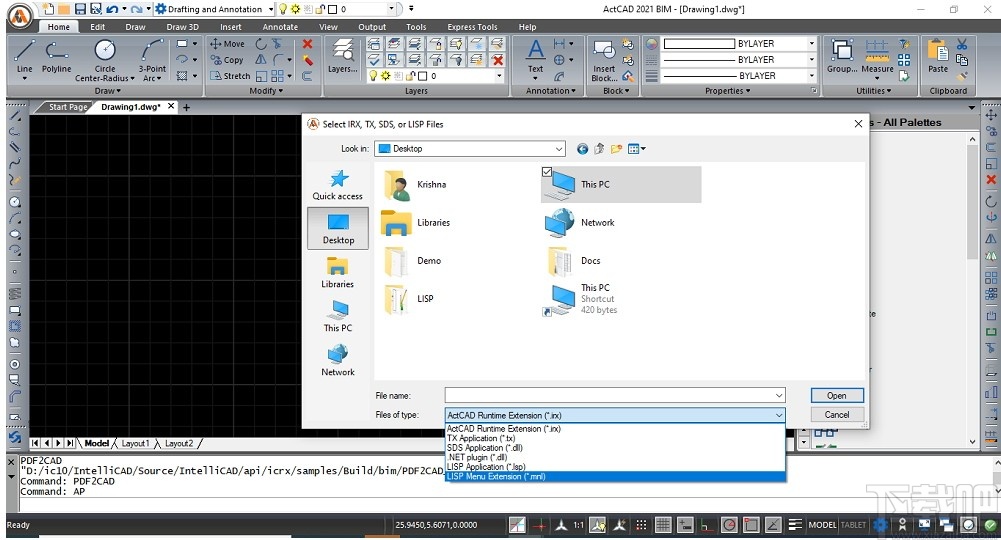
Task: Select LISP Application (*.lsp) option
Action: pyautogui.click(x=615, y=467)
